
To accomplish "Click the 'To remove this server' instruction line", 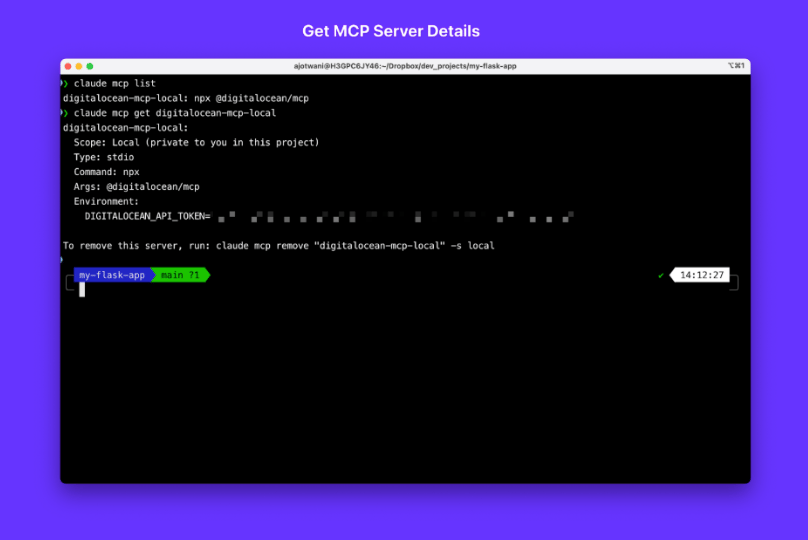I will tap(278, 246).
